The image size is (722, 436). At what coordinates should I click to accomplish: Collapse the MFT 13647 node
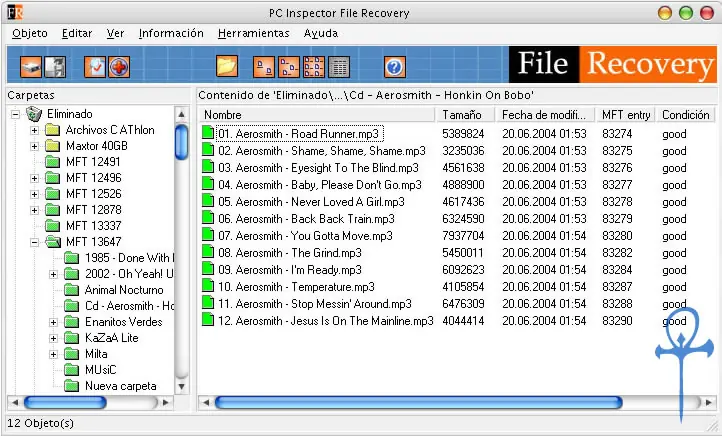pyautogui.click(x=35, y=242)
